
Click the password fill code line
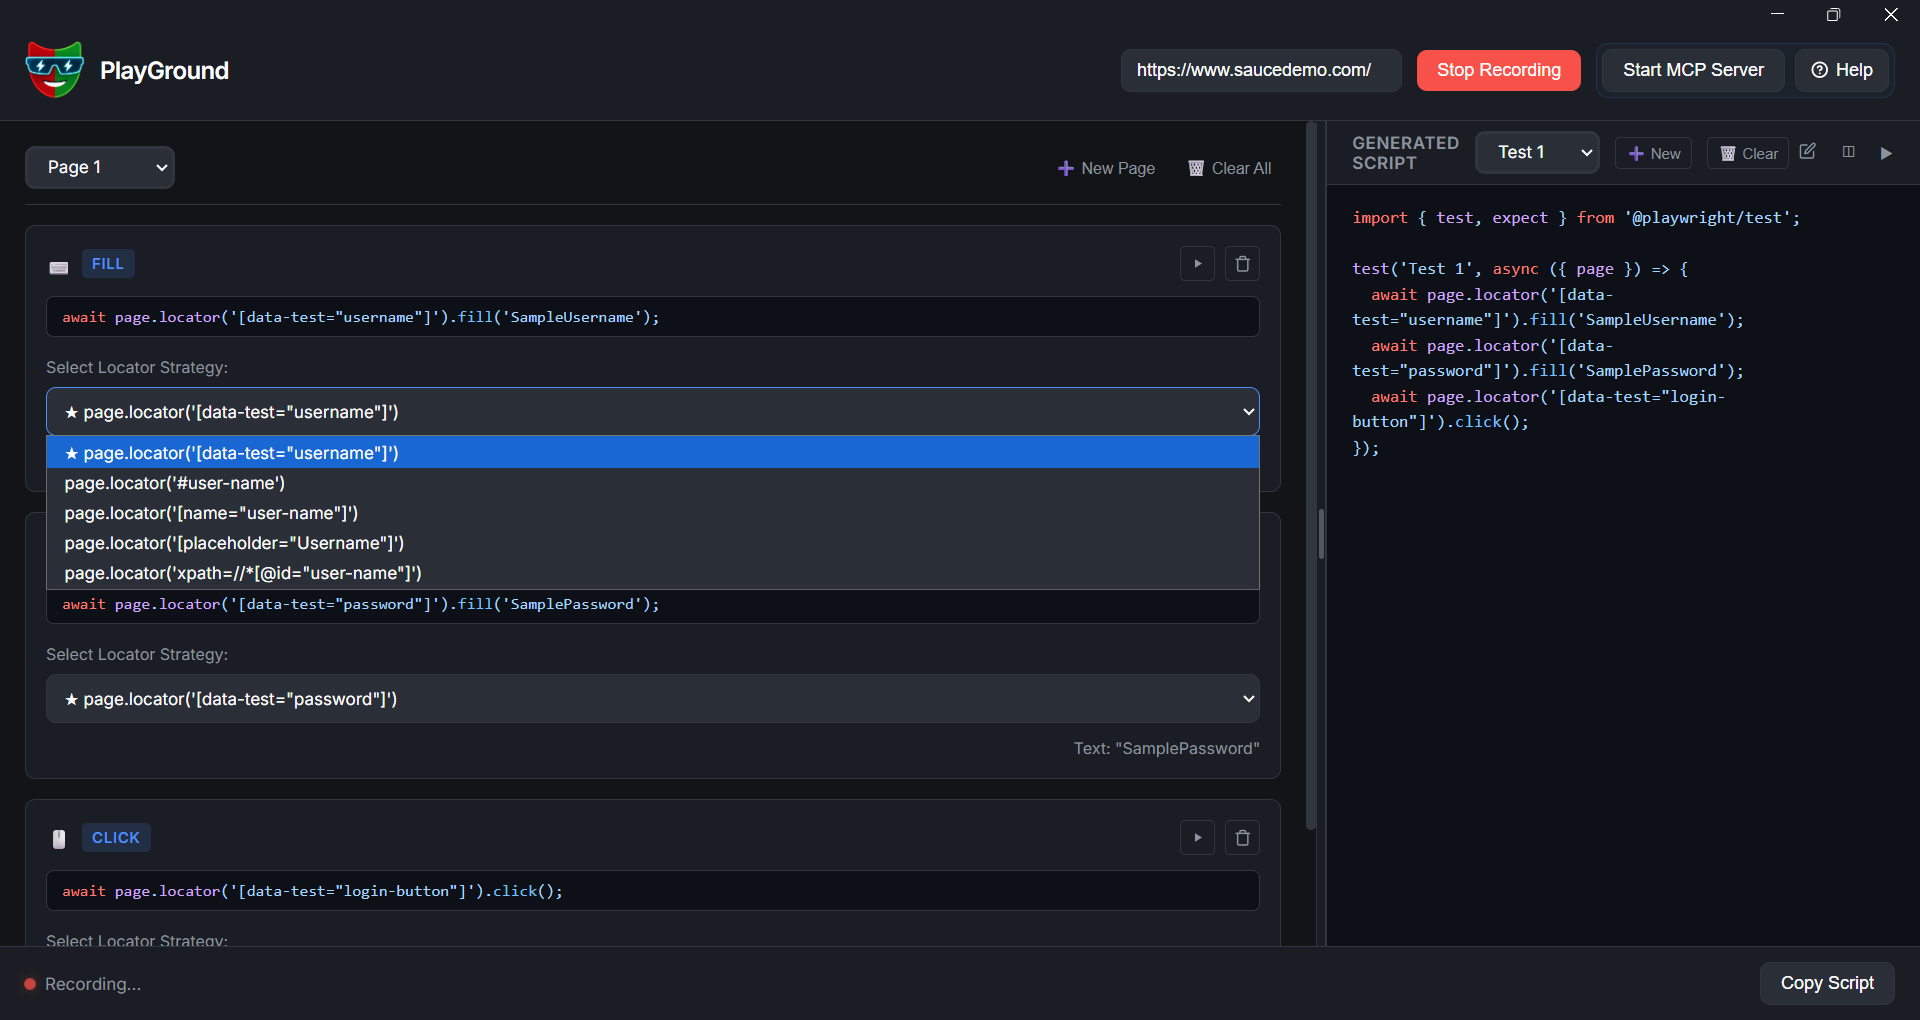pos(652,604)
